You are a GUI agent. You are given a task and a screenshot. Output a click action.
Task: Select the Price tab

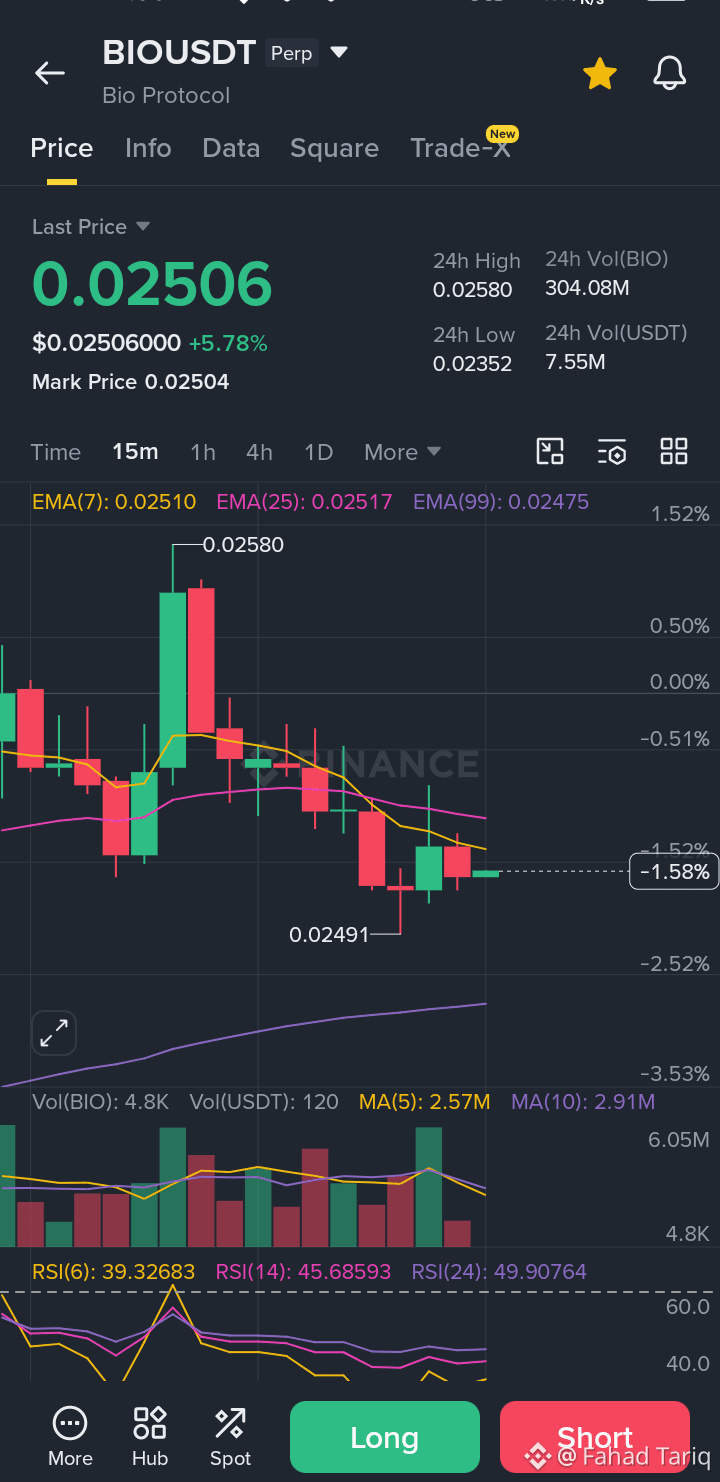[x=62, y=148]
